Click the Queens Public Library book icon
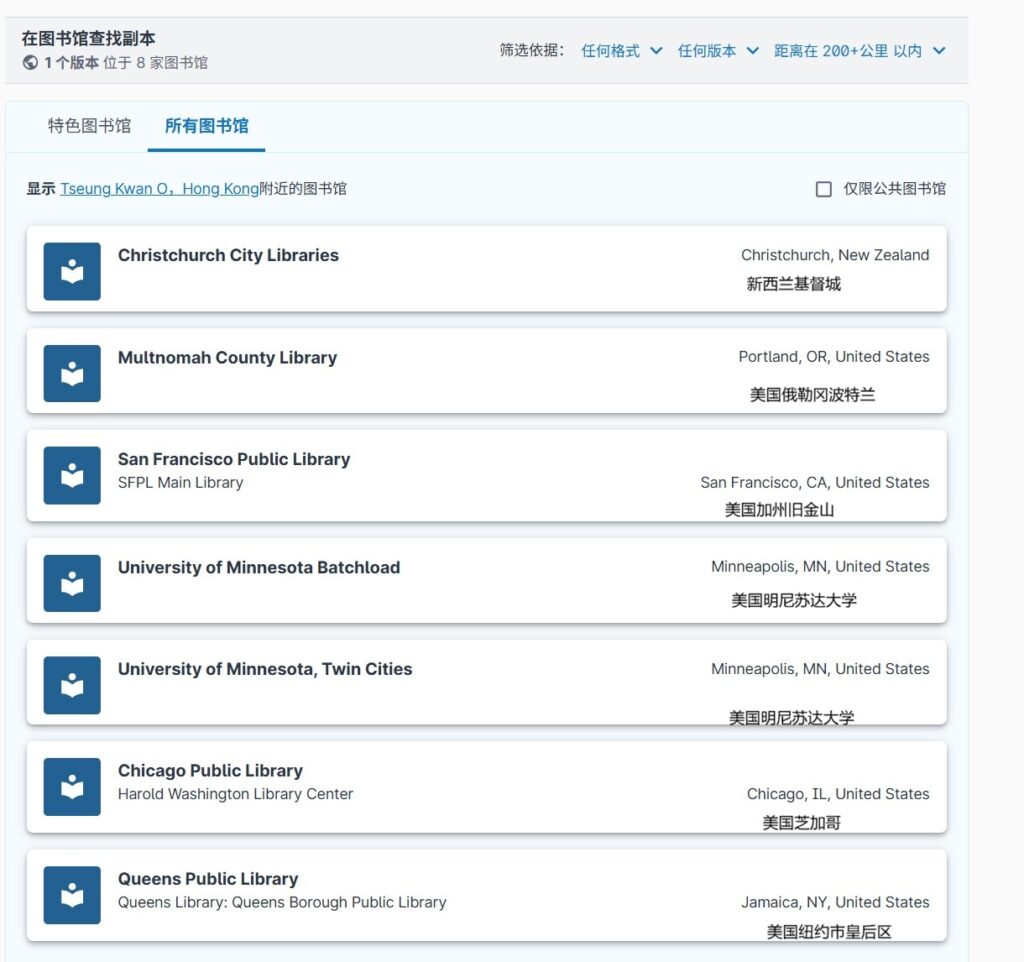 tap(72, 895)
